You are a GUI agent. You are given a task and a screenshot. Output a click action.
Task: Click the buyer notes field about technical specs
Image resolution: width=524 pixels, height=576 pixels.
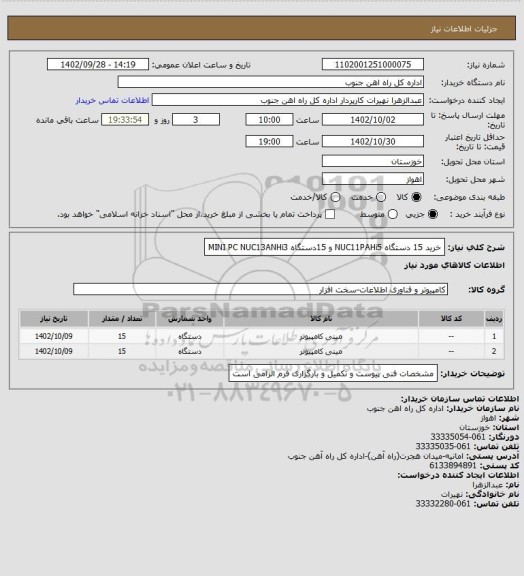click(x=333, y=374)
